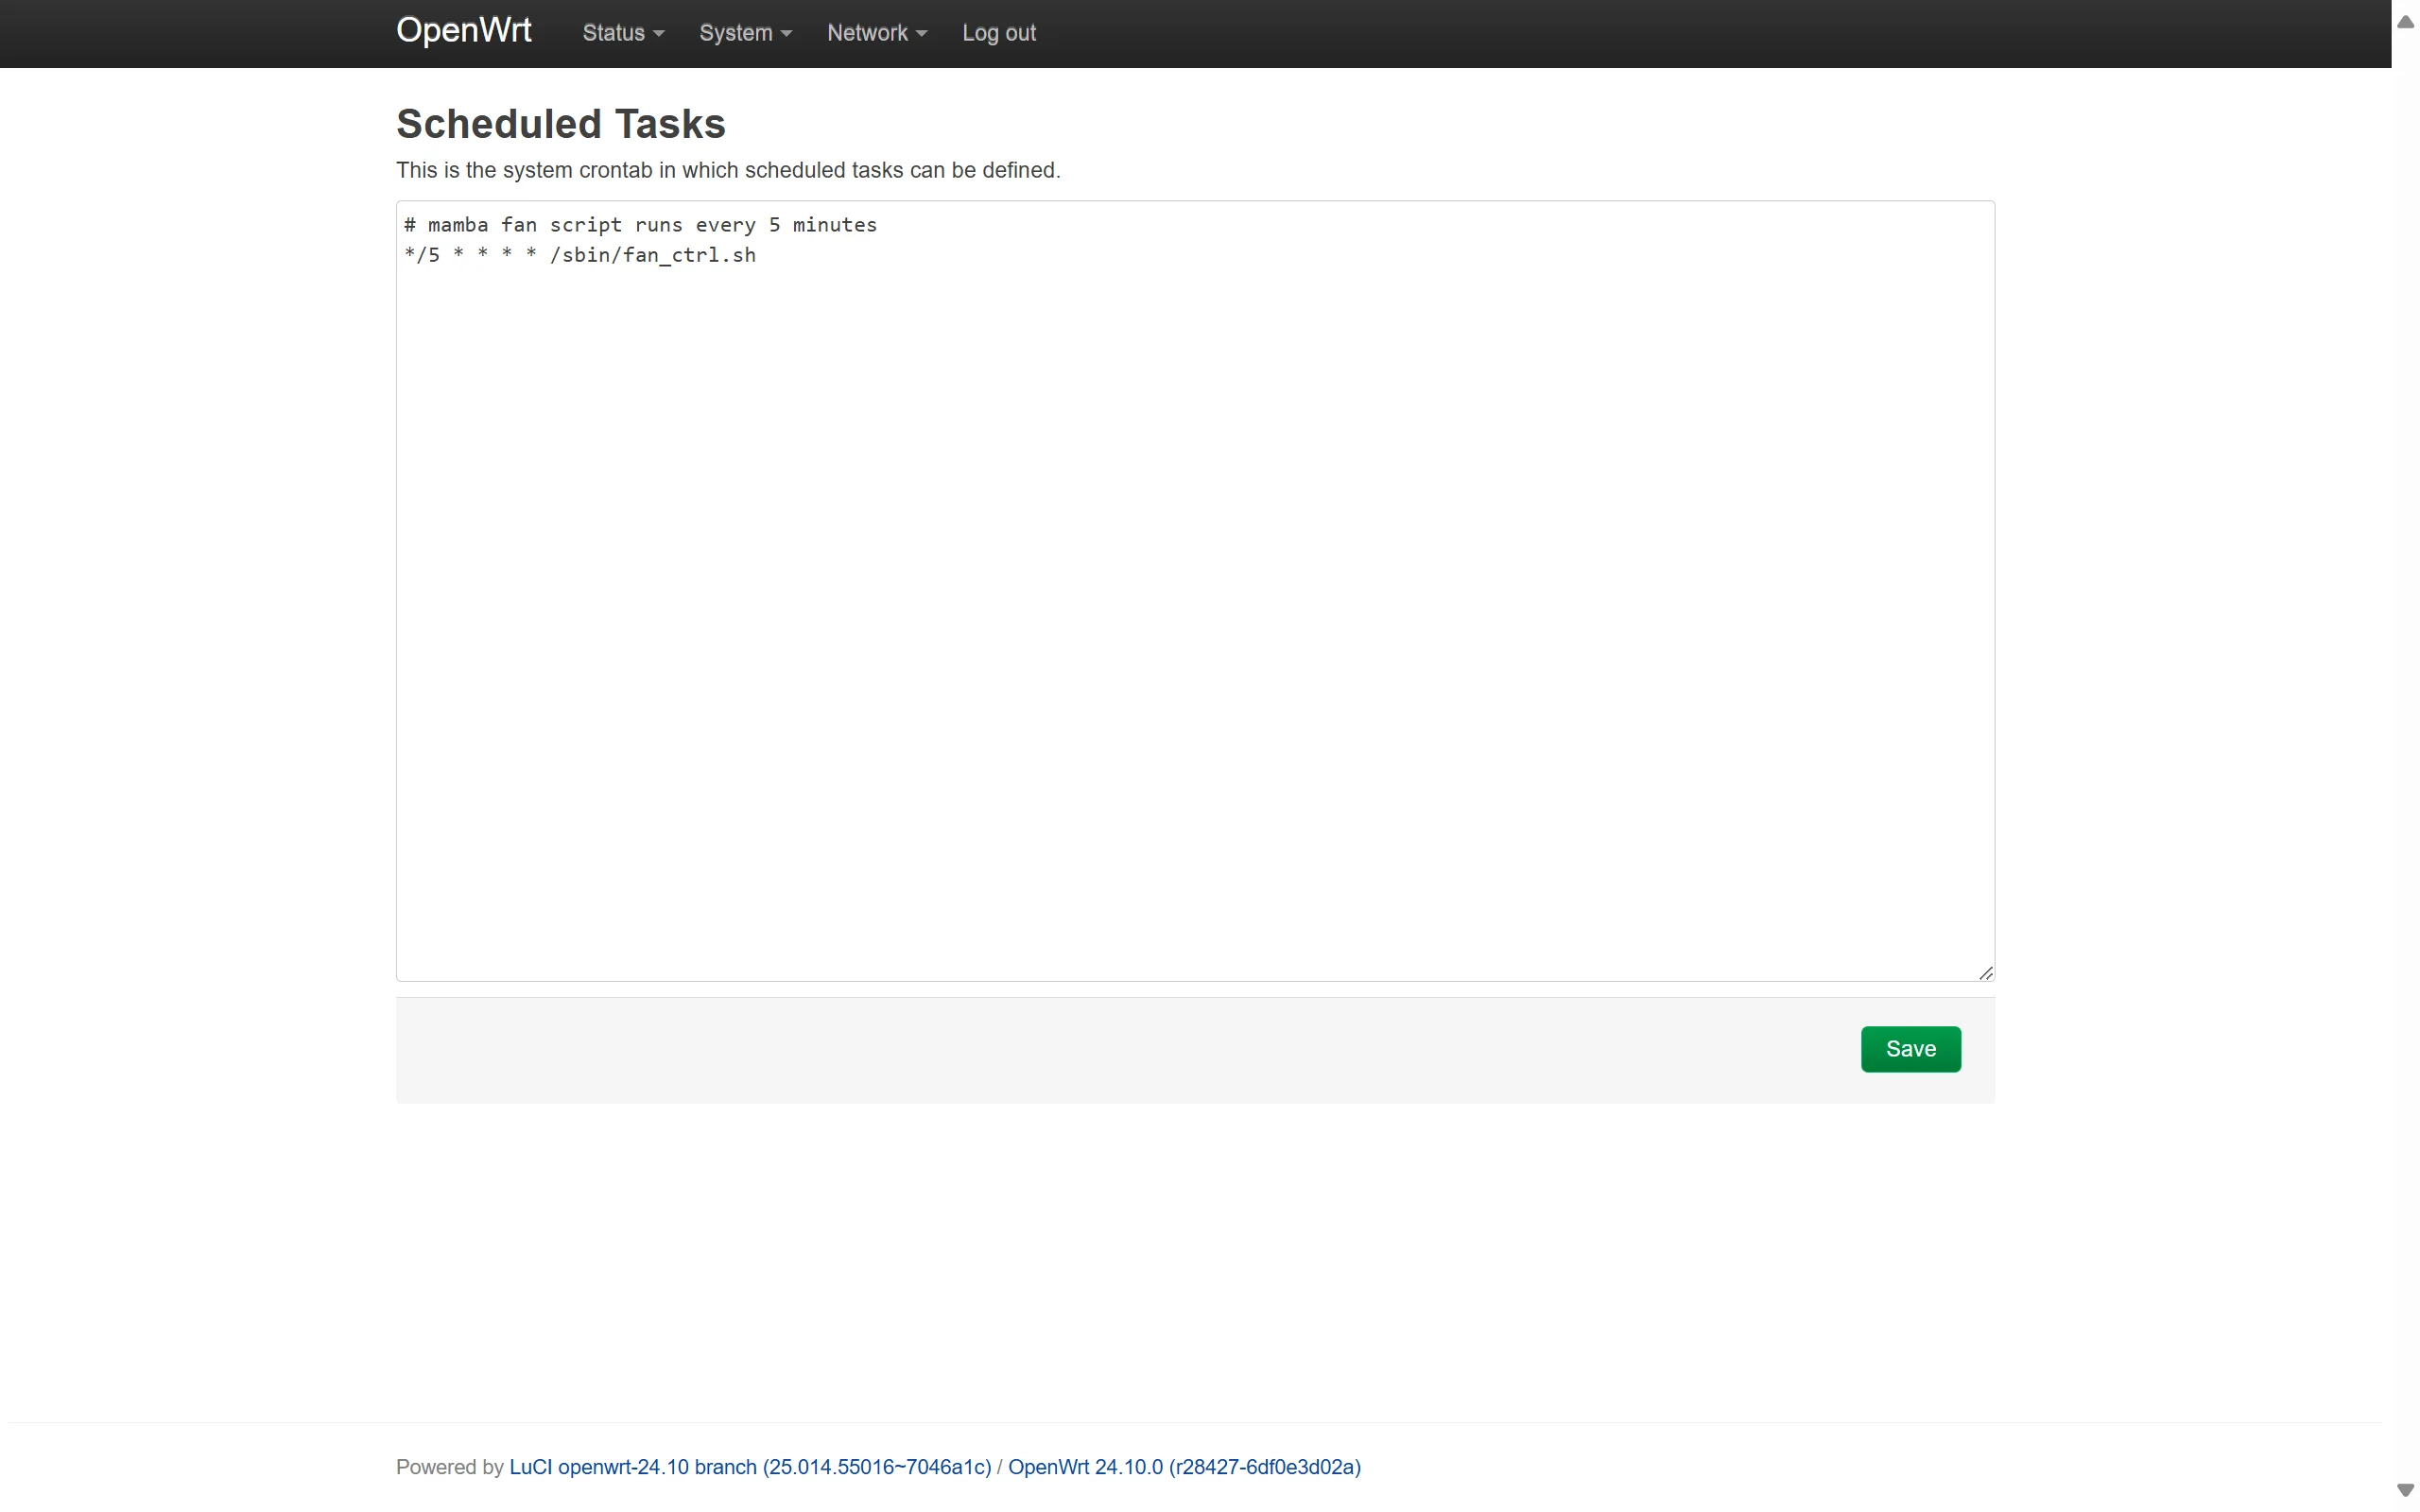Click the scrollbar down arrow
Screen dimensions: 2420x1512
pos(2405,1490)
